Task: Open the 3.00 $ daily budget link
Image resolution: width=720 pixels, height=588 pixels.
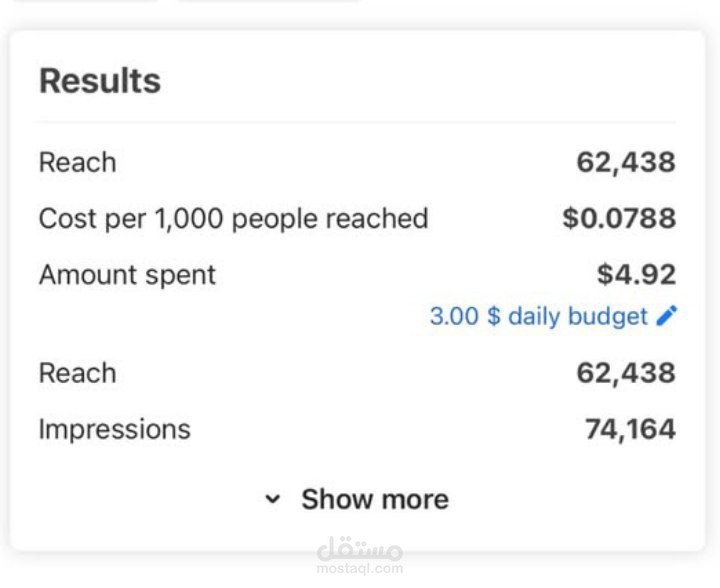Action: pyautogui.click(x=538, y=317)
